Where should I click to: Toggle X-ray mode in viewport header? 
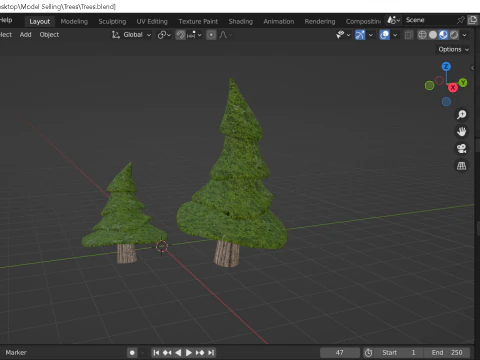click(408, 35)
